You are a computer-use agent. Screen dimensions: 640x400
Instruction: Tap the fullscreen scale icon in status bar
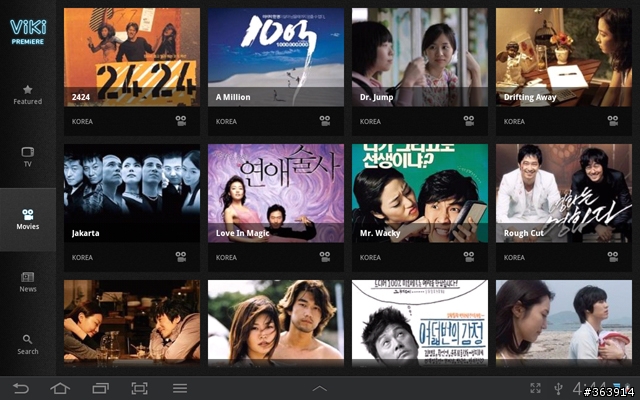coord(535,388)
